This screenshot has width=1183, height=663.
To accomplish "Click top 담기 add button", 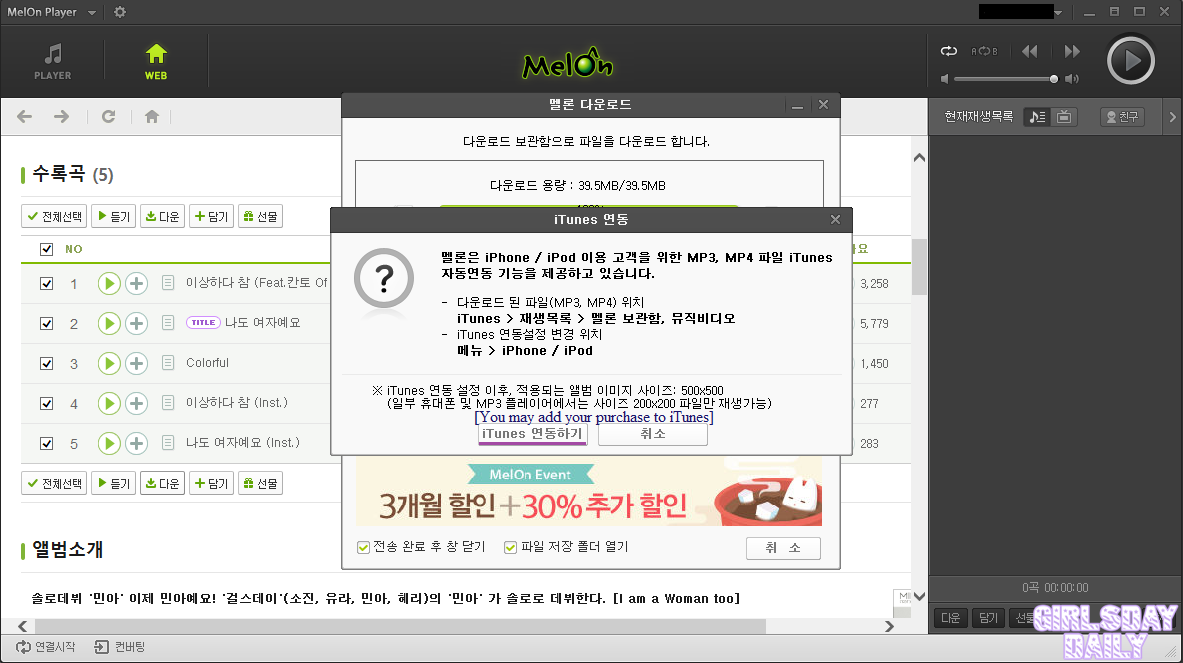I will pyautogui.click(x=211, y=216).
